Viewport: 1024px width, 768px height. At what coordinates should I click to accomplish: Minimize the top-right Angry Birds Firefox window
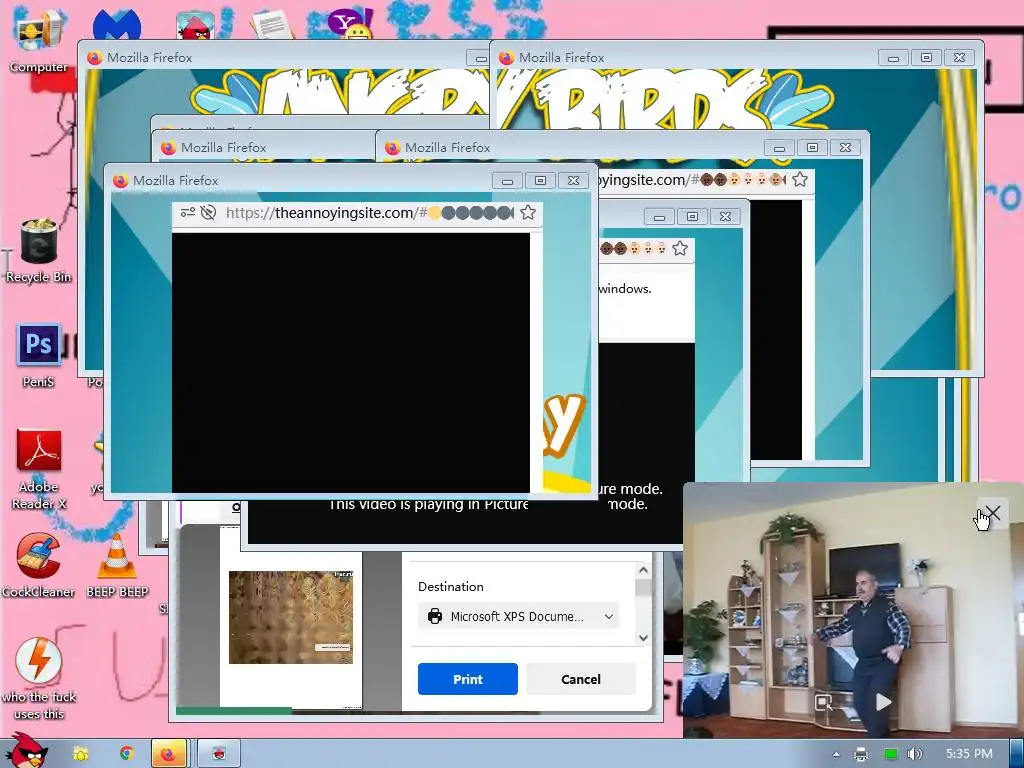tap(893, 57)
